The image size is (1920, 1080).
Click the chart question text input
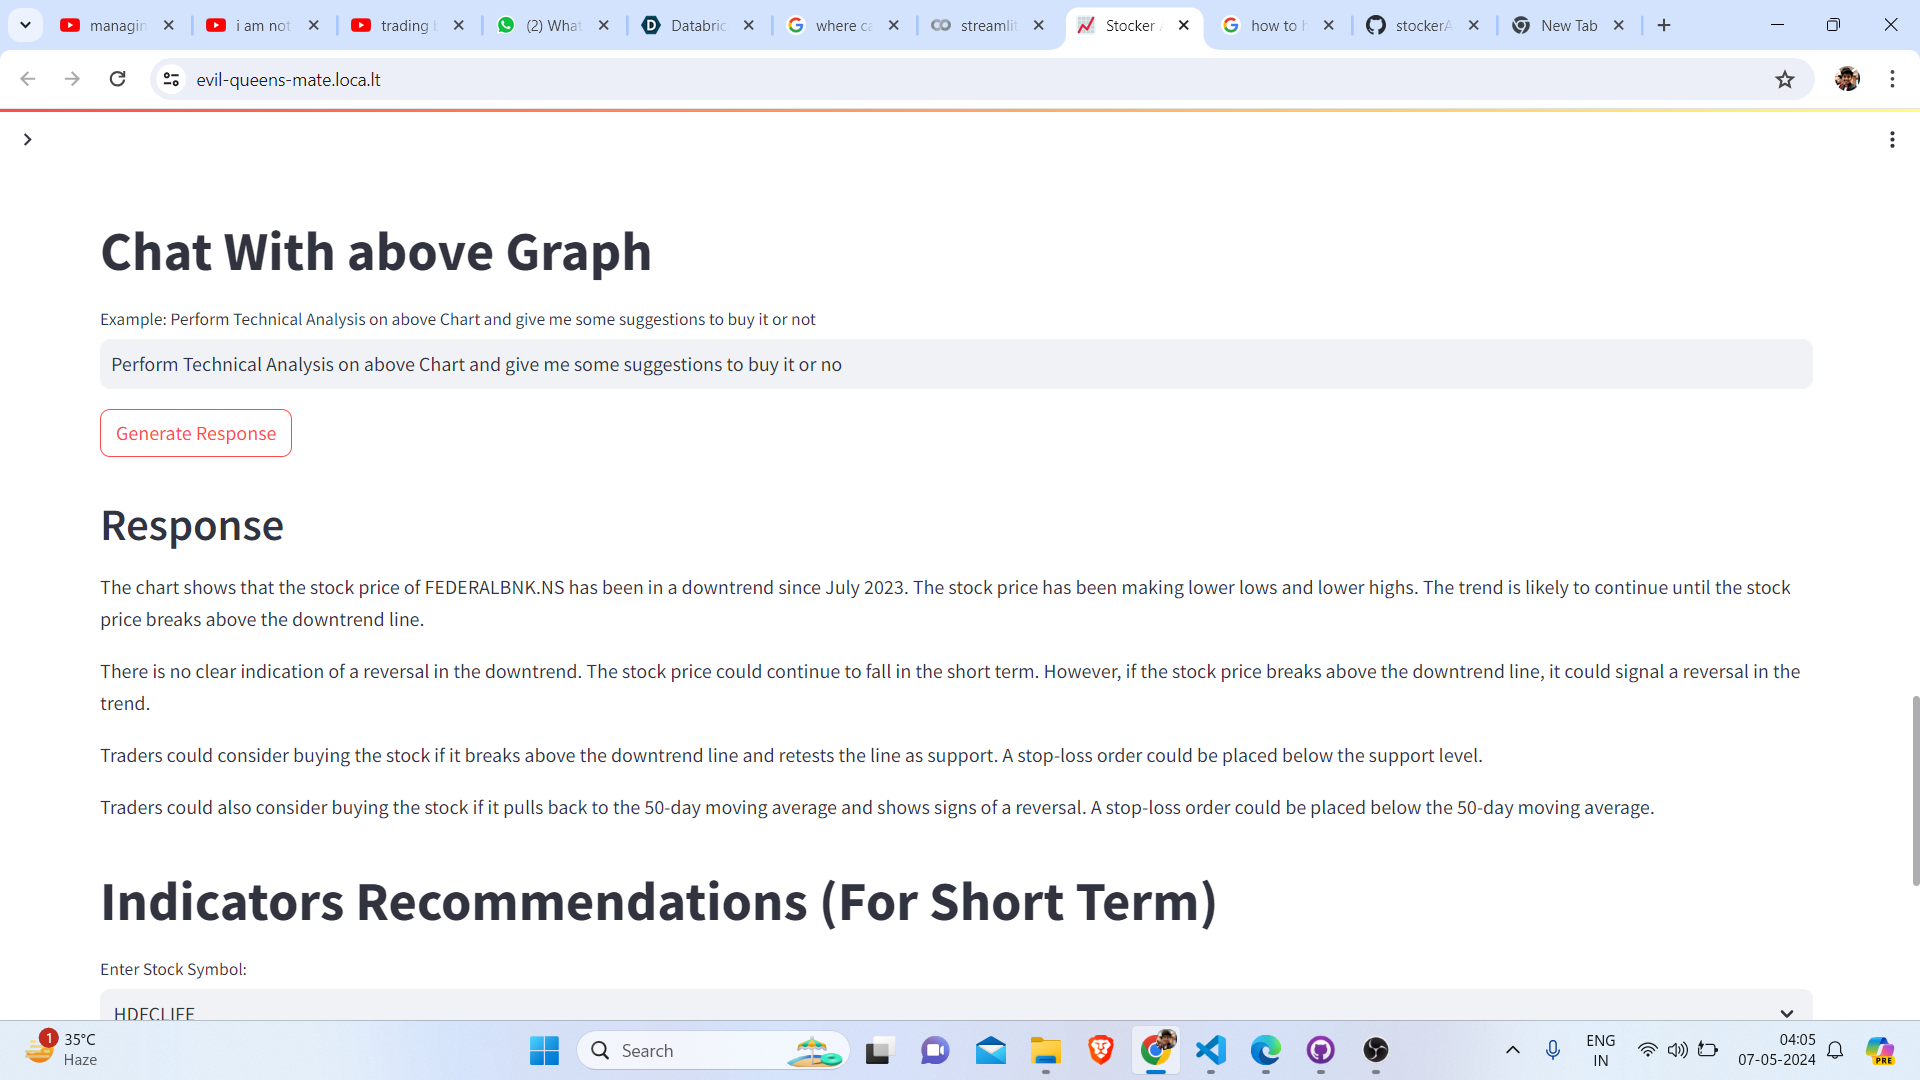click(955, 365)
